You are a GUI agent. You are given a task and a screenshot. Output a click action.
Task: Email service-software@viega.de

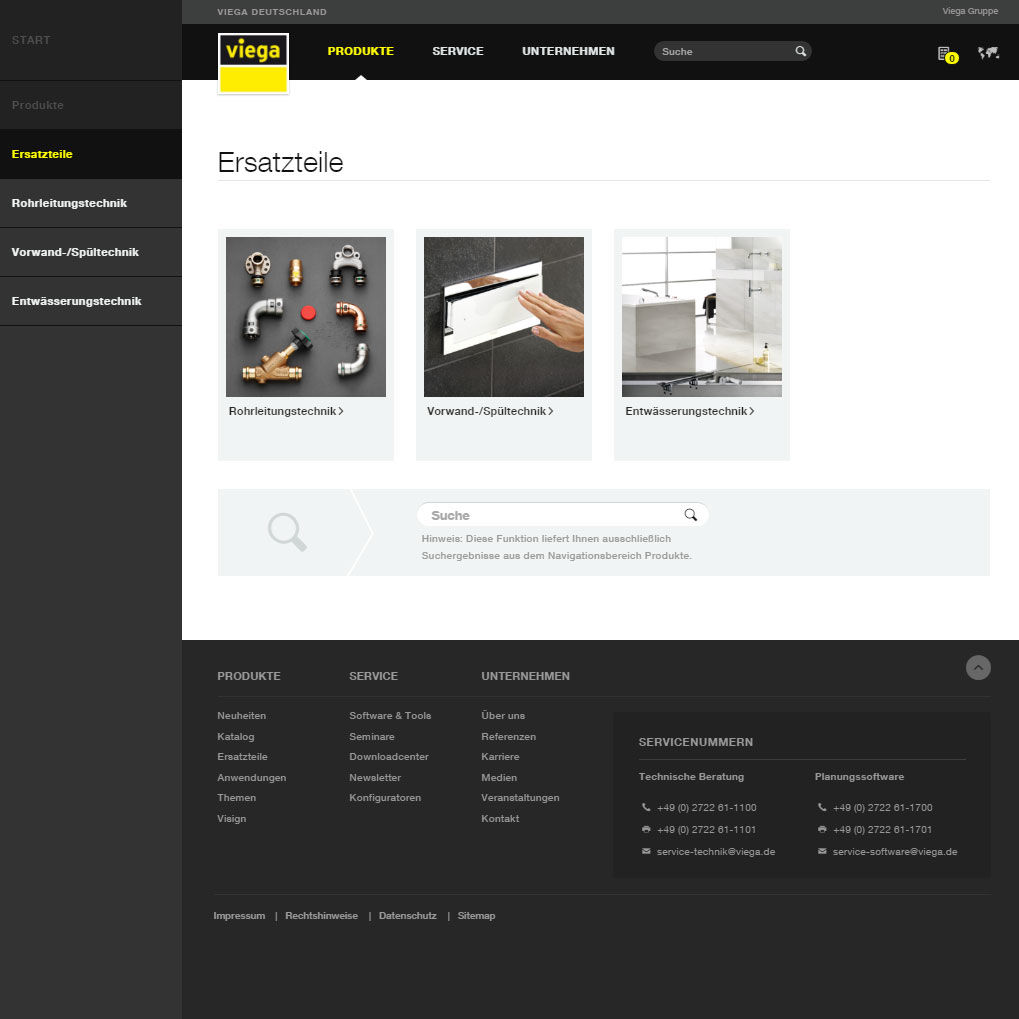(895, 851)
